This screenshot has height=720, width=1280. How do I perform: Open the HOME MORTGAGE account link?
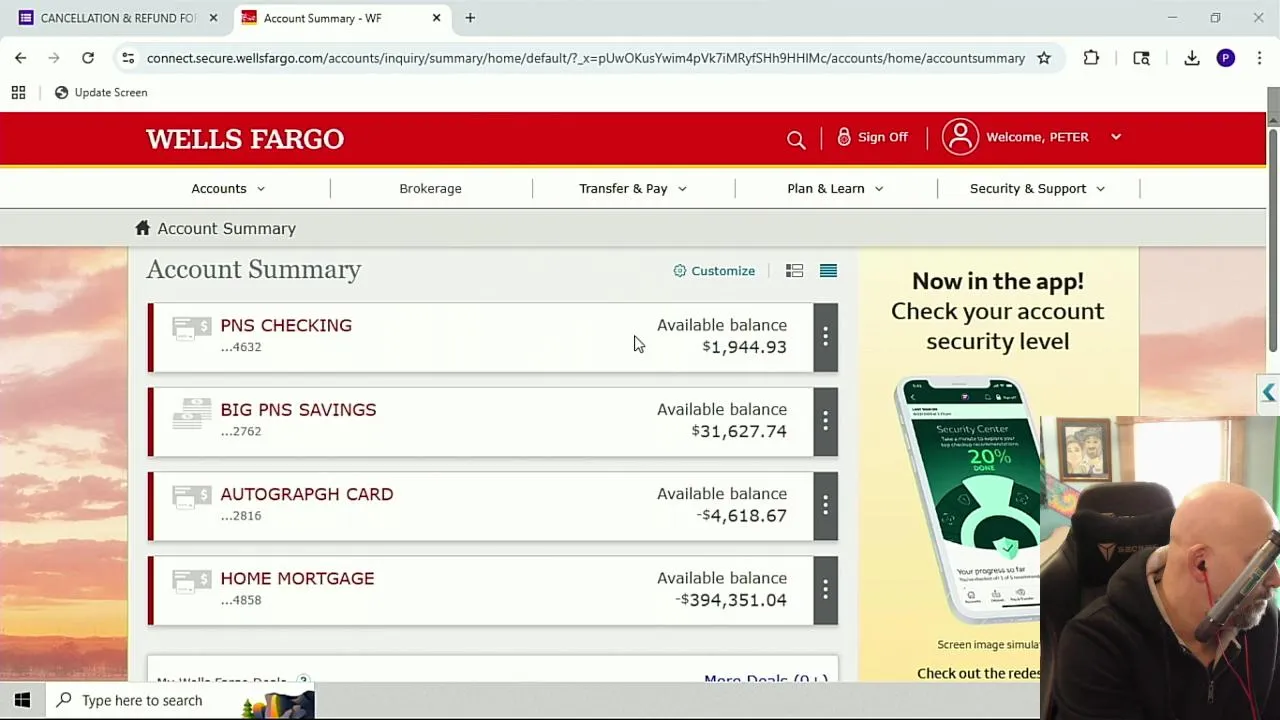(x=297, y=579)
